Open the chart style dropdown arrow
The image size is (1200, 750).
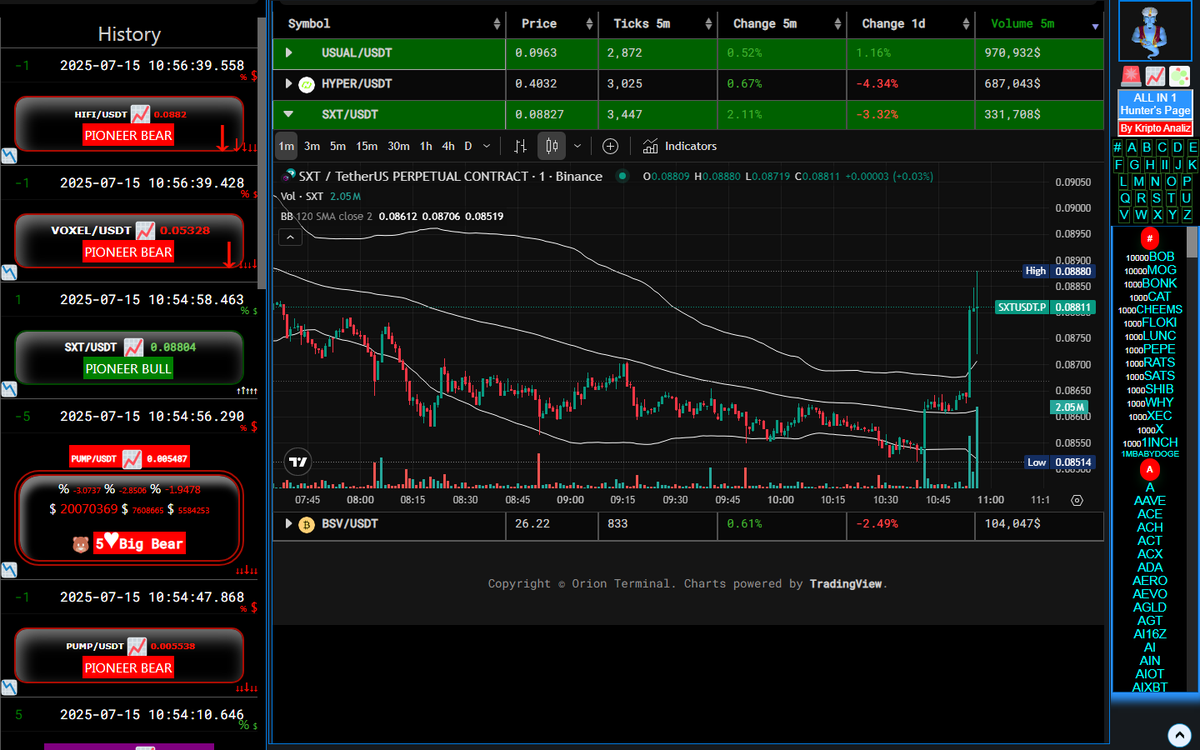tap(577, 146)
